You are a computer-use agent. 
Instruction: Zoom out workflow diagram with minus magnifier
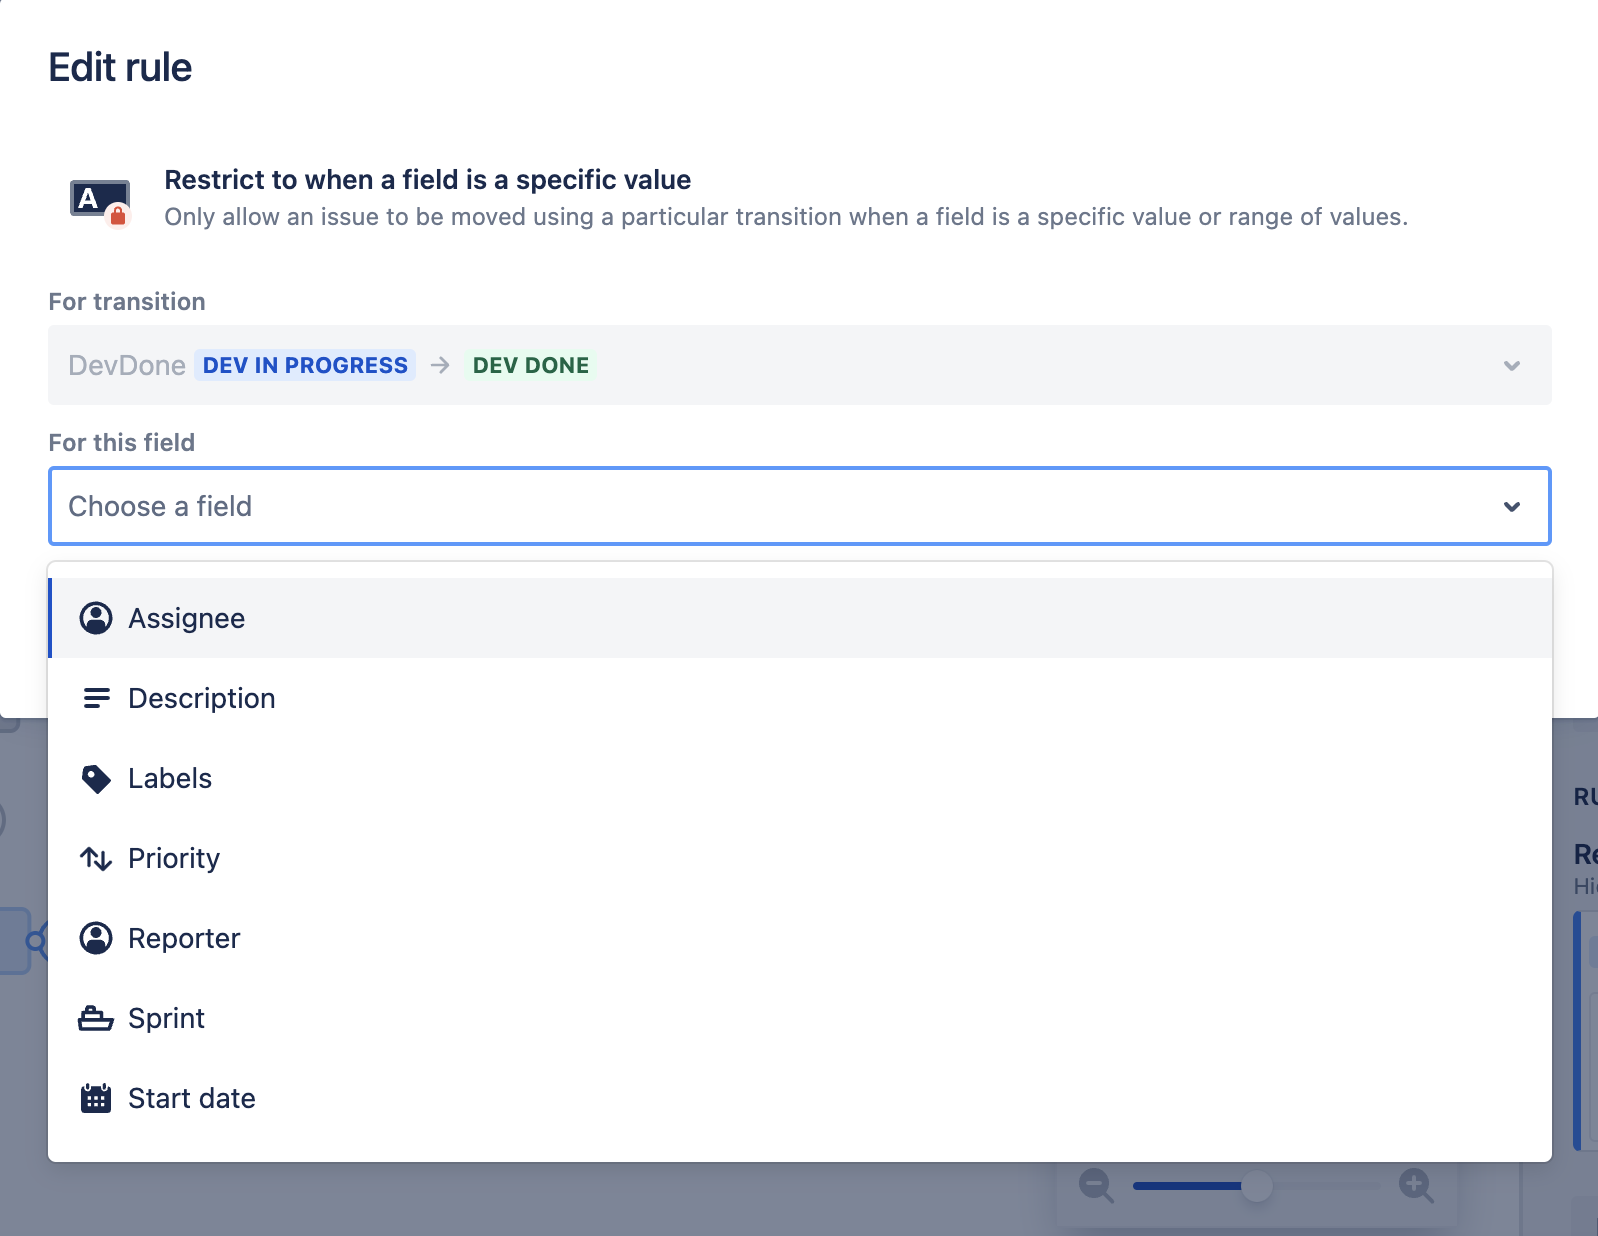pyautogui.click(x=1097, y=1186)
